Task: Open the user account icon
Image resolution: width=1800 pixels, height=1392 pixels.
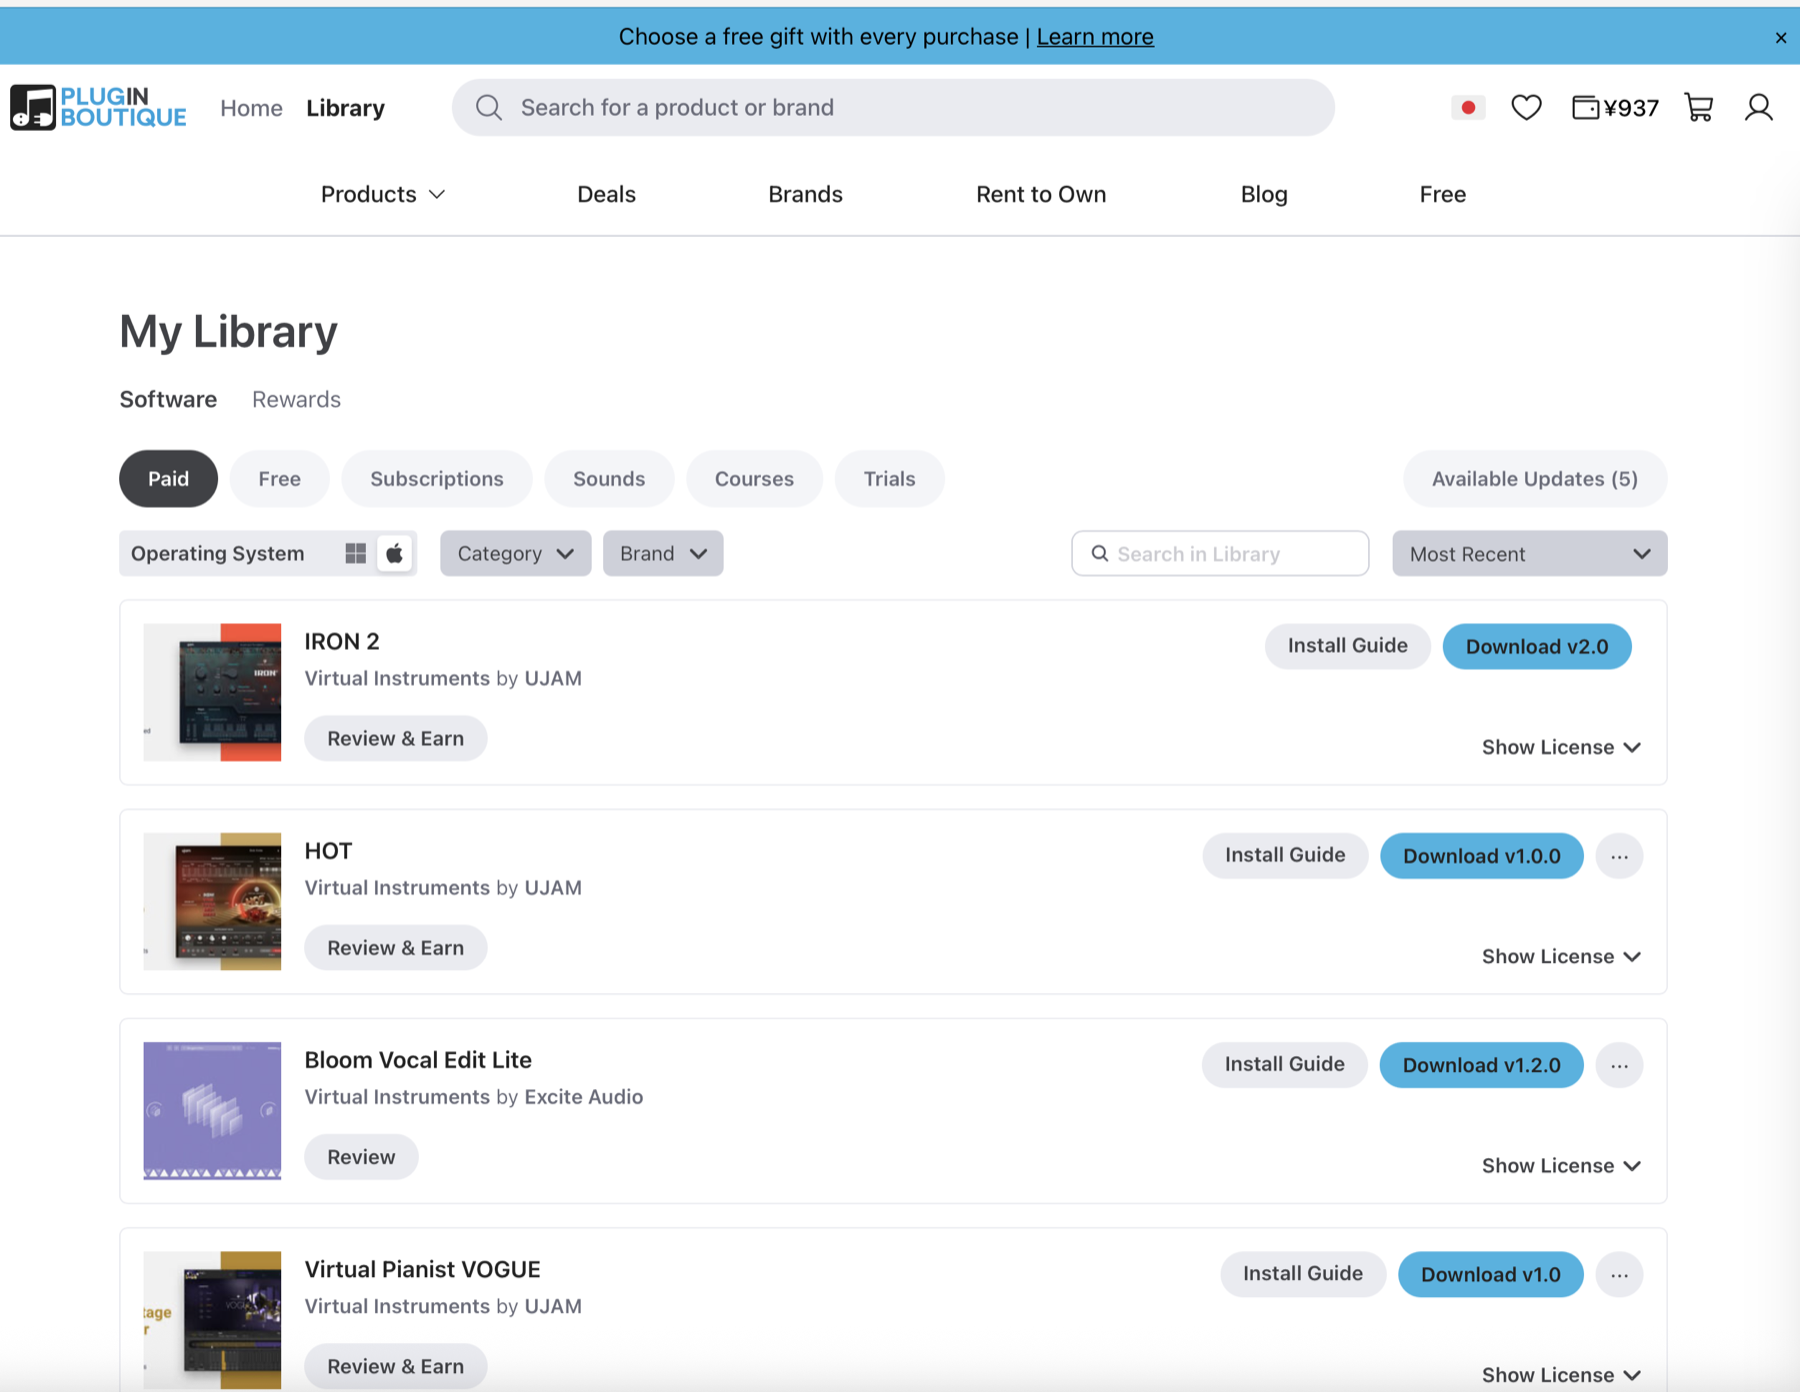Action: (1759, 107)
